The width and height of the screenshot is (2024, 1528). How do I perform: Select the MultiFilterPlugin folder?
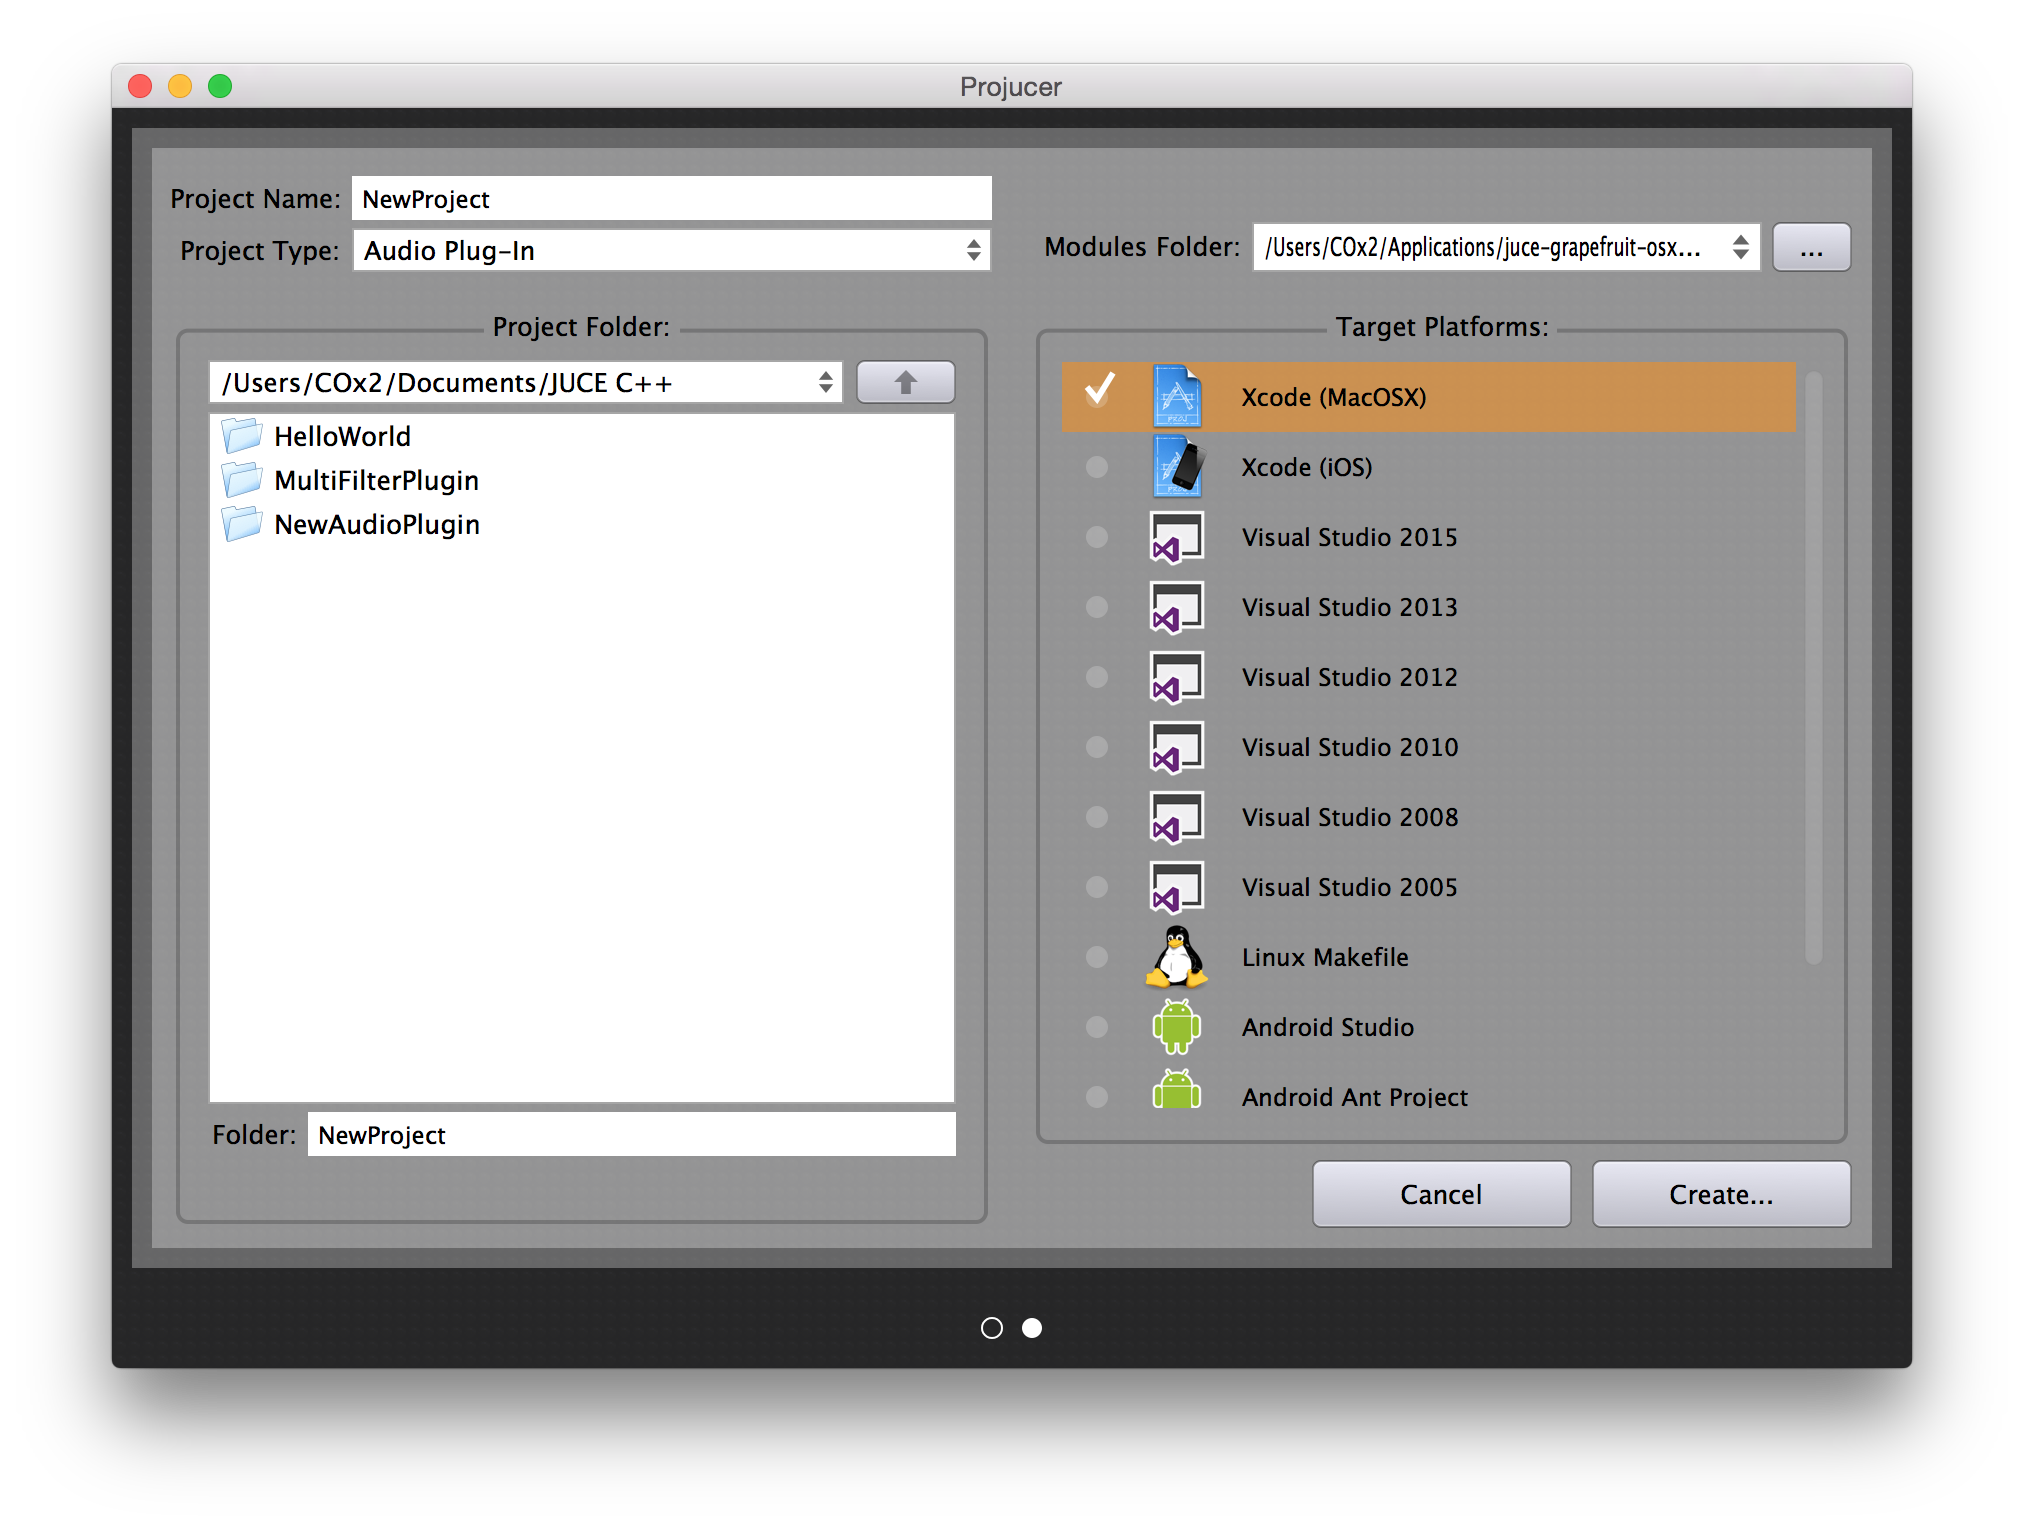click(x=377, y=480)
